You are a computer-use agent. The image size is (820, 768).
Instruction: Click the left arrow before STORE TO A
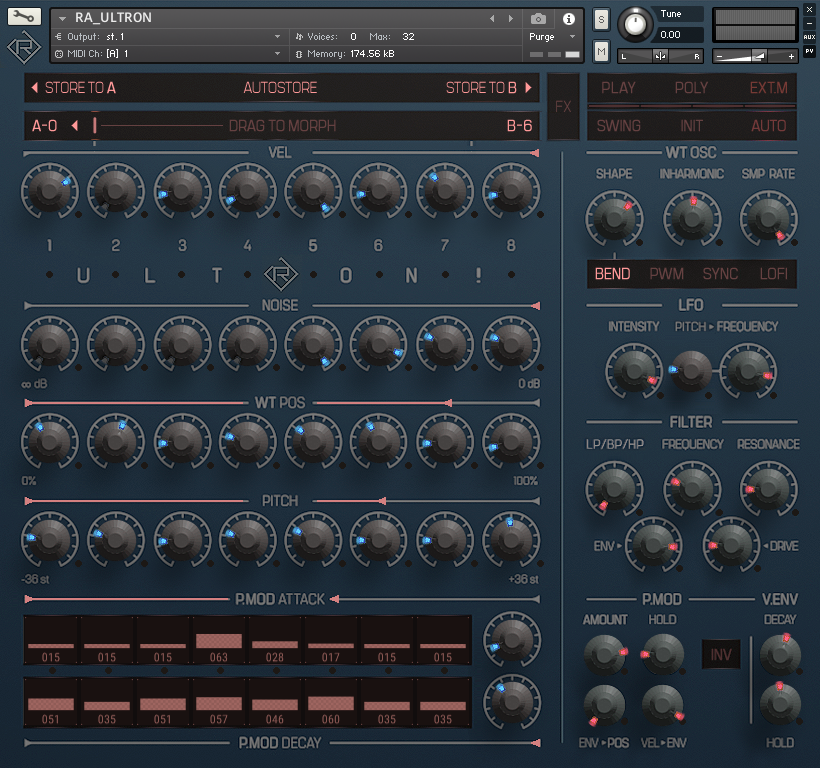tap(35, 88)
